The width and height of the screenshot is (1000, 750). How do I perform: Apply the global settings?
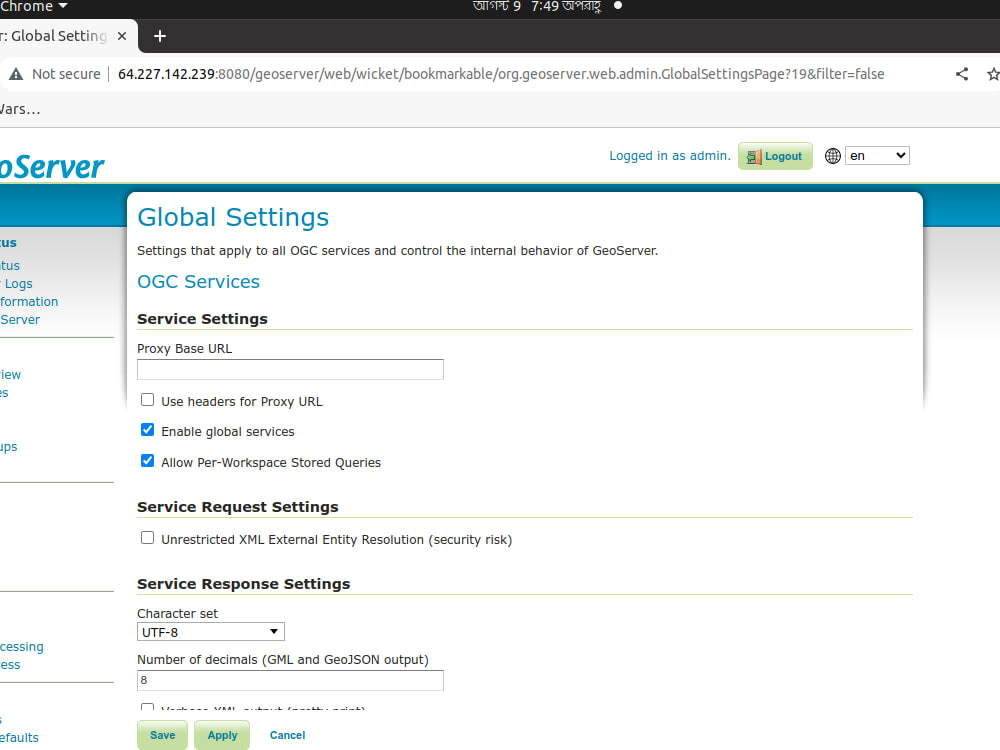click(222, 735)
